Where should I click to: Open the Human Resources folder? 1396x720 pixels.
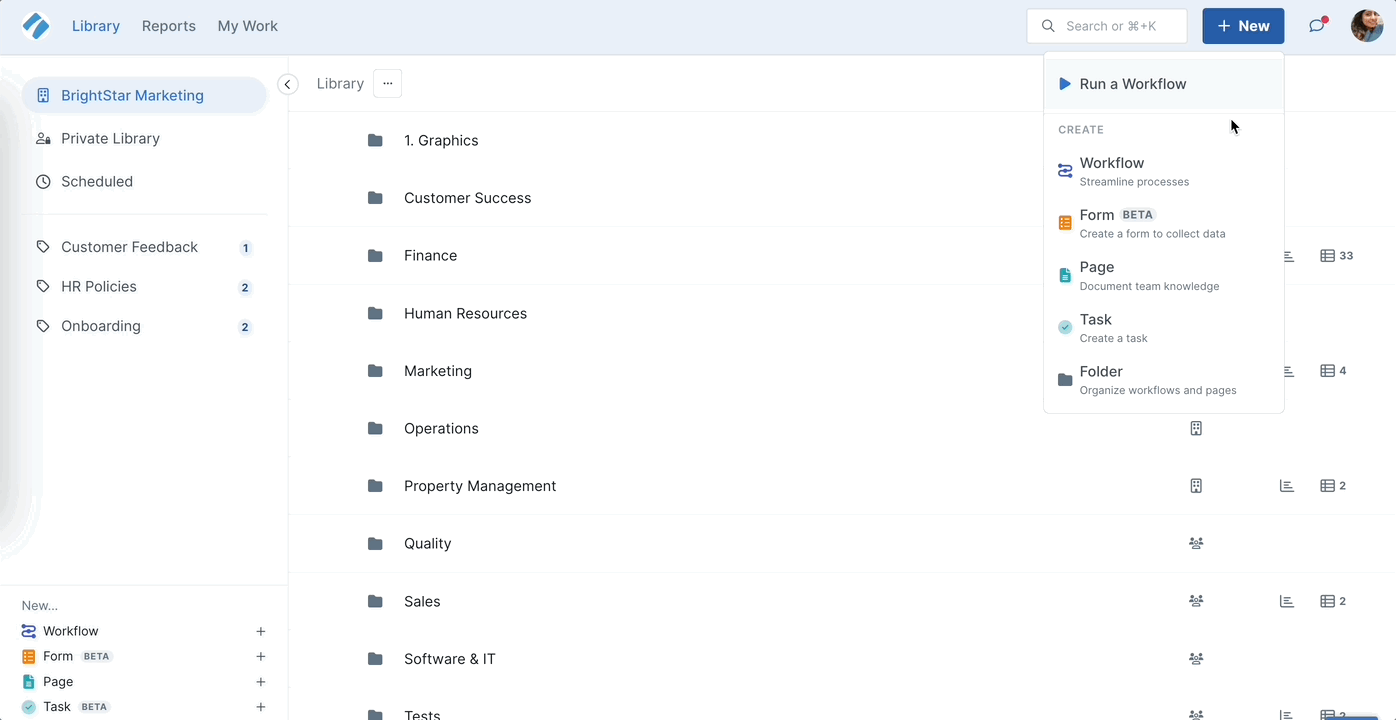tap(465, 313)
